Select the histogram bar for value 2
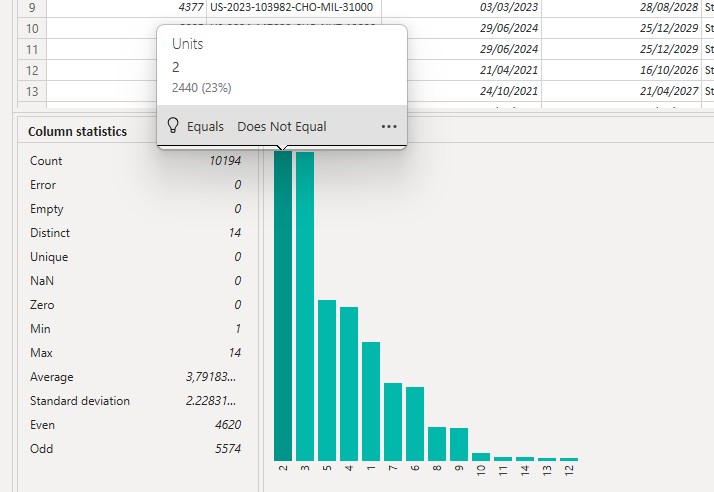 (x=283, y=306)
